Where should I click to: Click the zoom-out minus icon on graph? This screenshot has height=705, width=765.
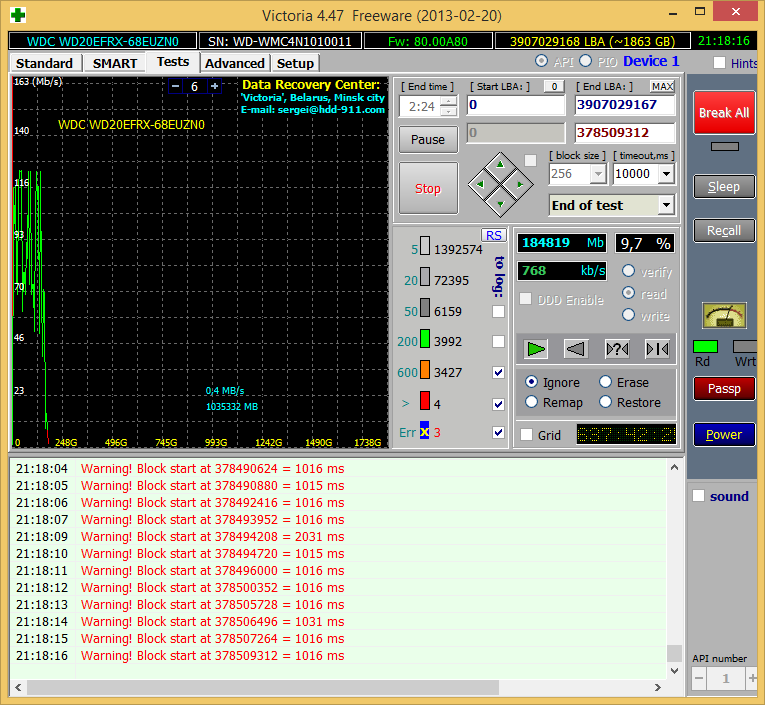176,87
